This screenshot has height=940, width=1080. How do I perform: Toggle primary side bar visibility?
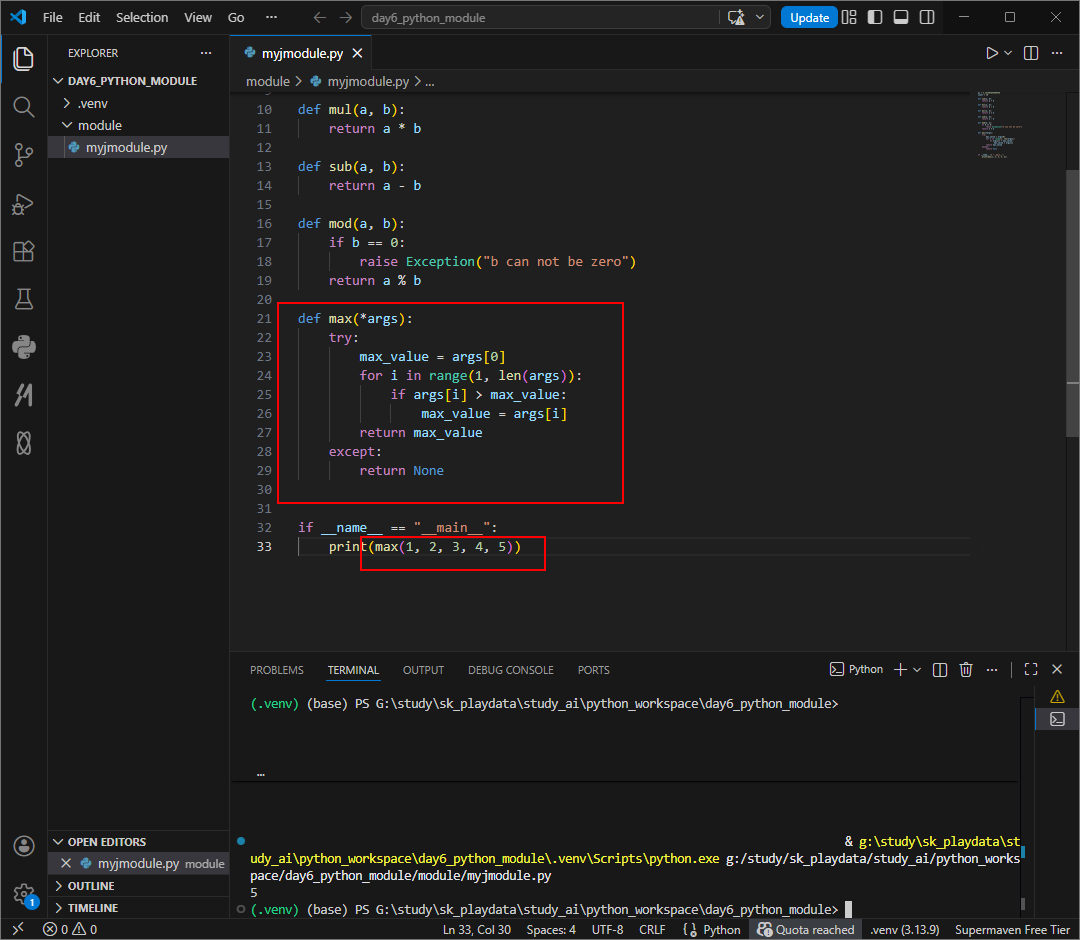[x=875, y=17]
